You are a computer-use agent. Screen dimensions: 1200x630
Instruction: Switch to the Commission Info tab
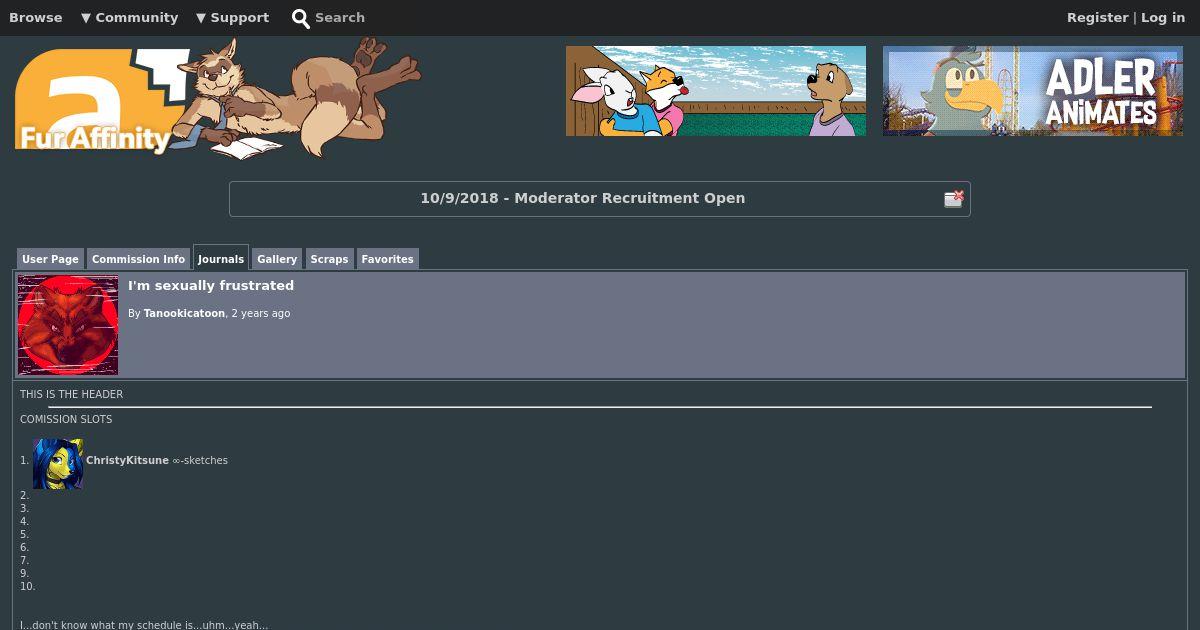click(139, 259)
